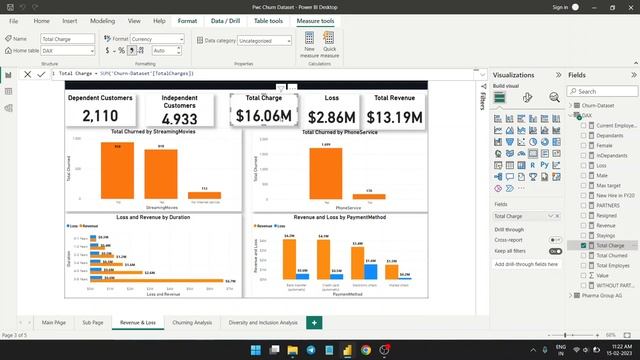Commit the formula with the checkmark icon
Screen dimensions: 640x360
point(41,74)
